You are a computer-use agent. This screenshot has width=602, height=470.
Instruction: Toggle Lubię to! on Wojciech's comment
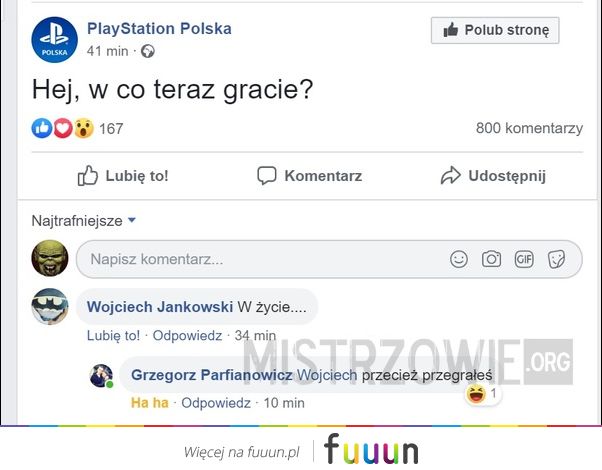[x=113, y=336]
